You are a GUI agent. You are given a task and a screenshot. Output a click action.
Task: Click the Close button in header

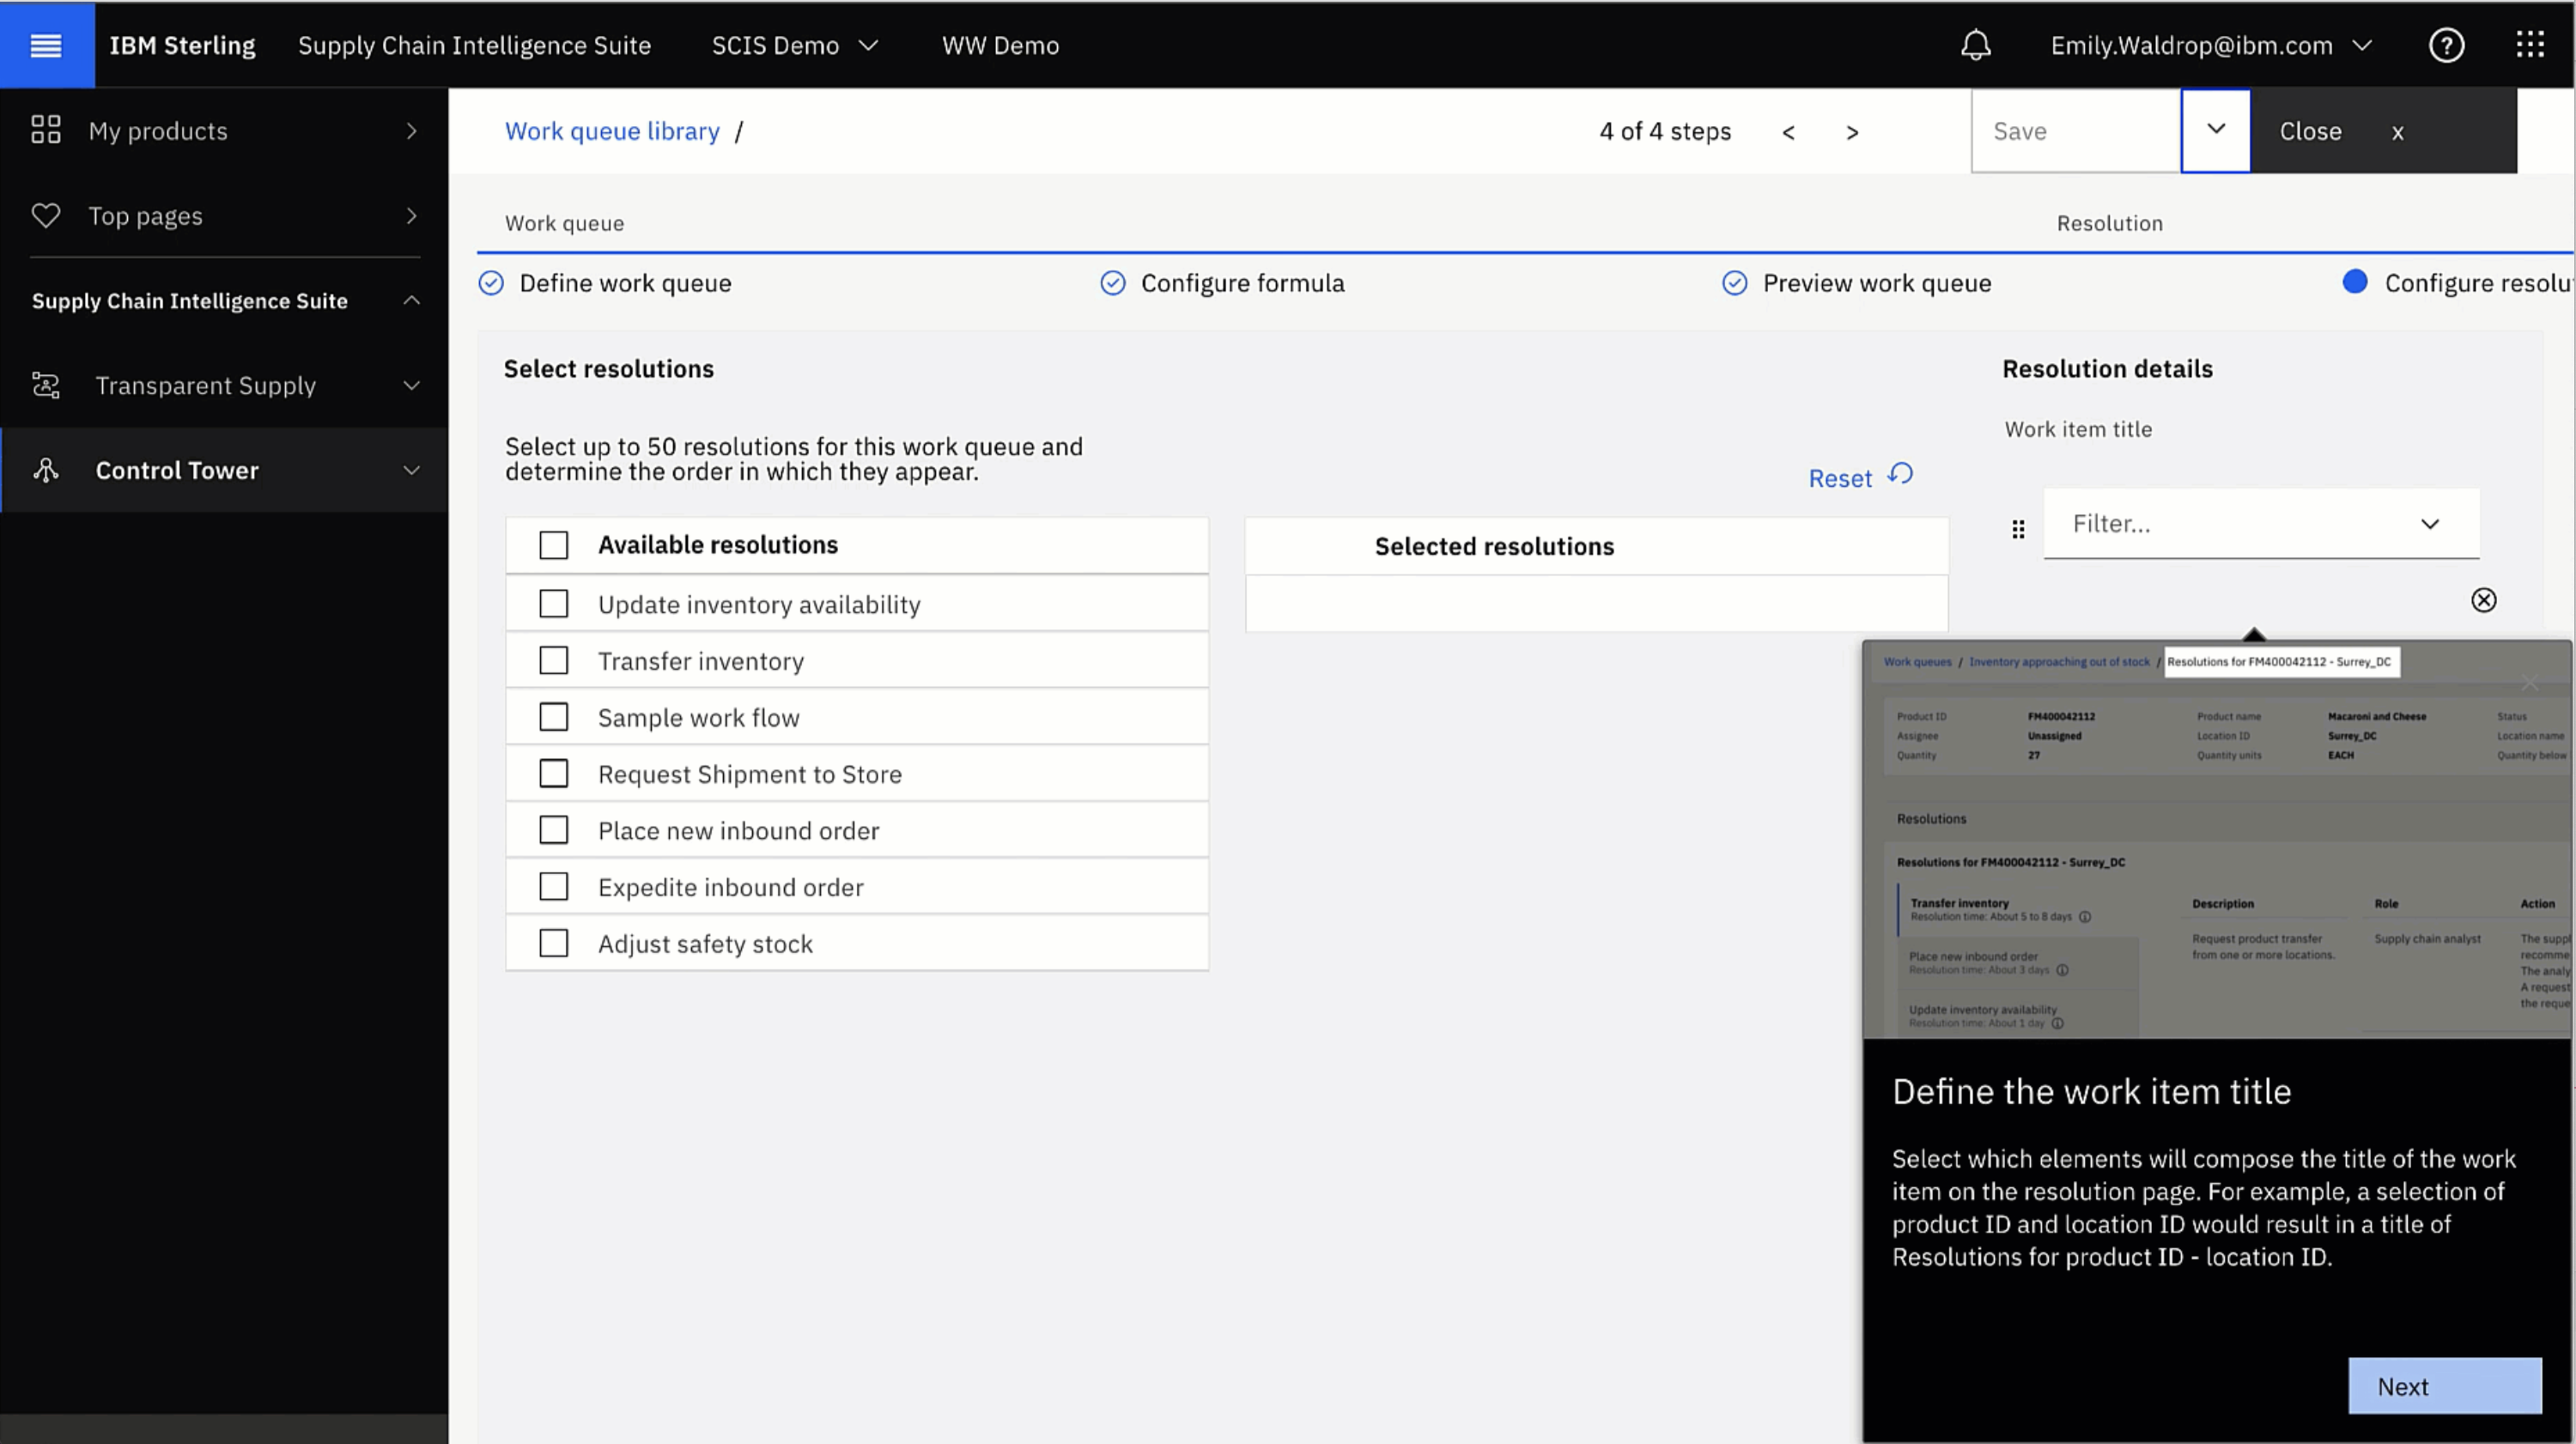tap(2310, 131)
